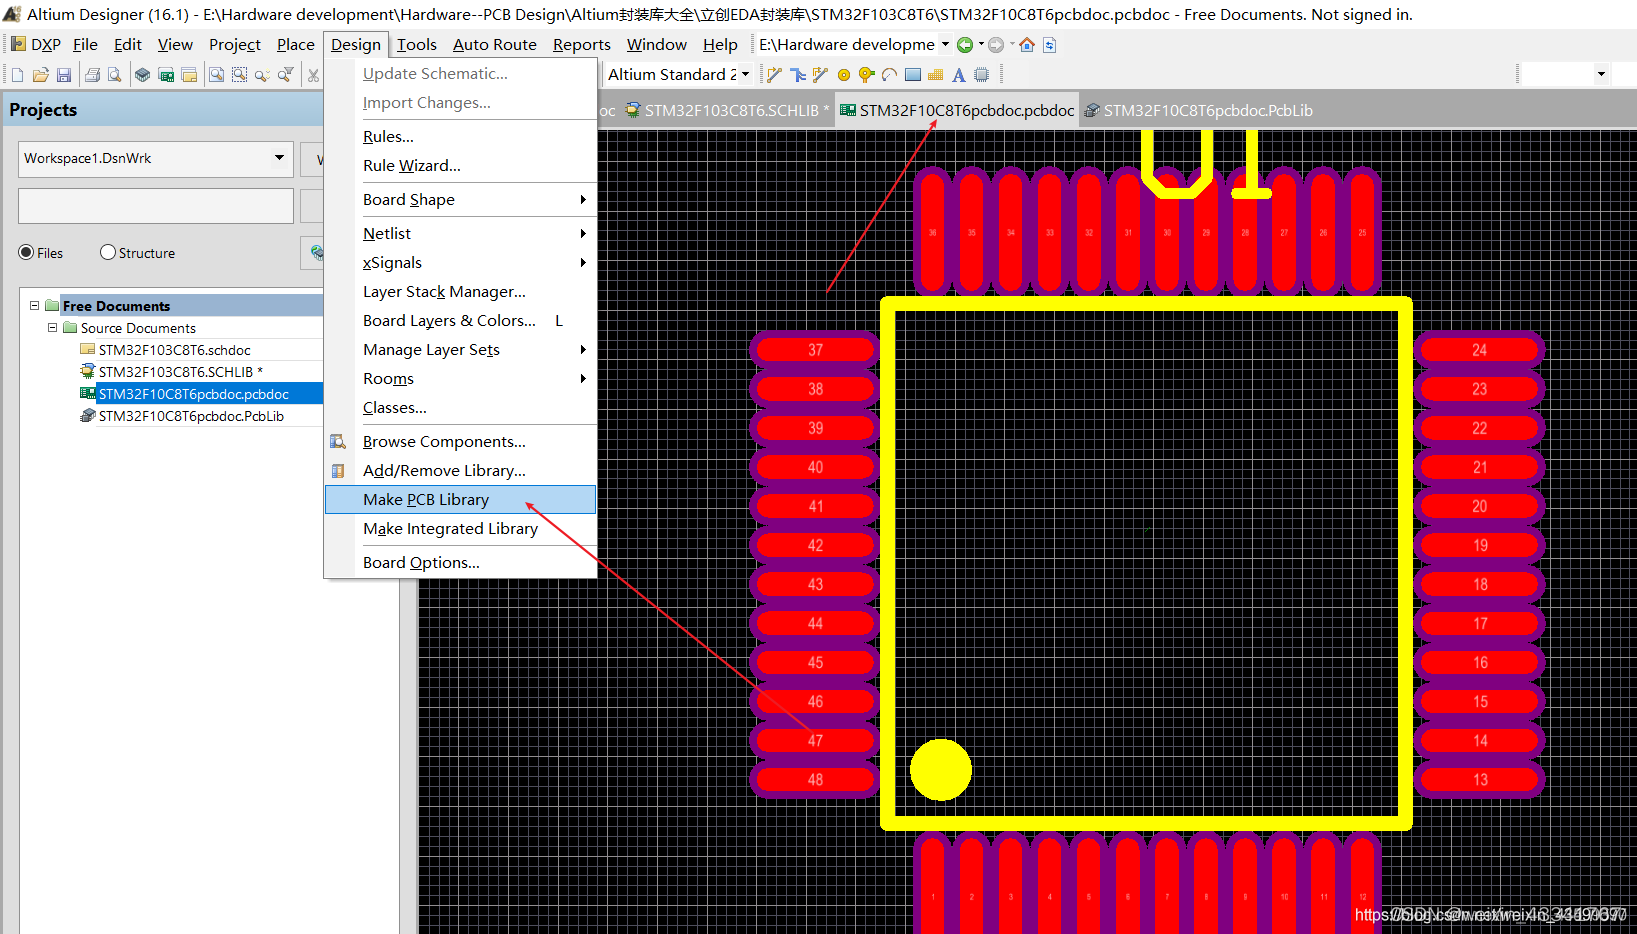The height and width of the screenshot is (934, 1637).
Task: Select the Multi-route connections tool icon
Action: [798, 75]
